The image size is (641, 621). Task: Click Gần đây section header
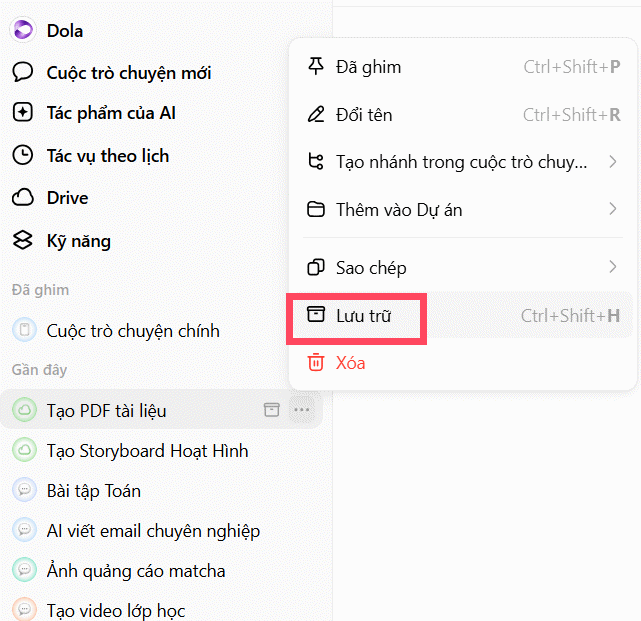coord(39,370)
